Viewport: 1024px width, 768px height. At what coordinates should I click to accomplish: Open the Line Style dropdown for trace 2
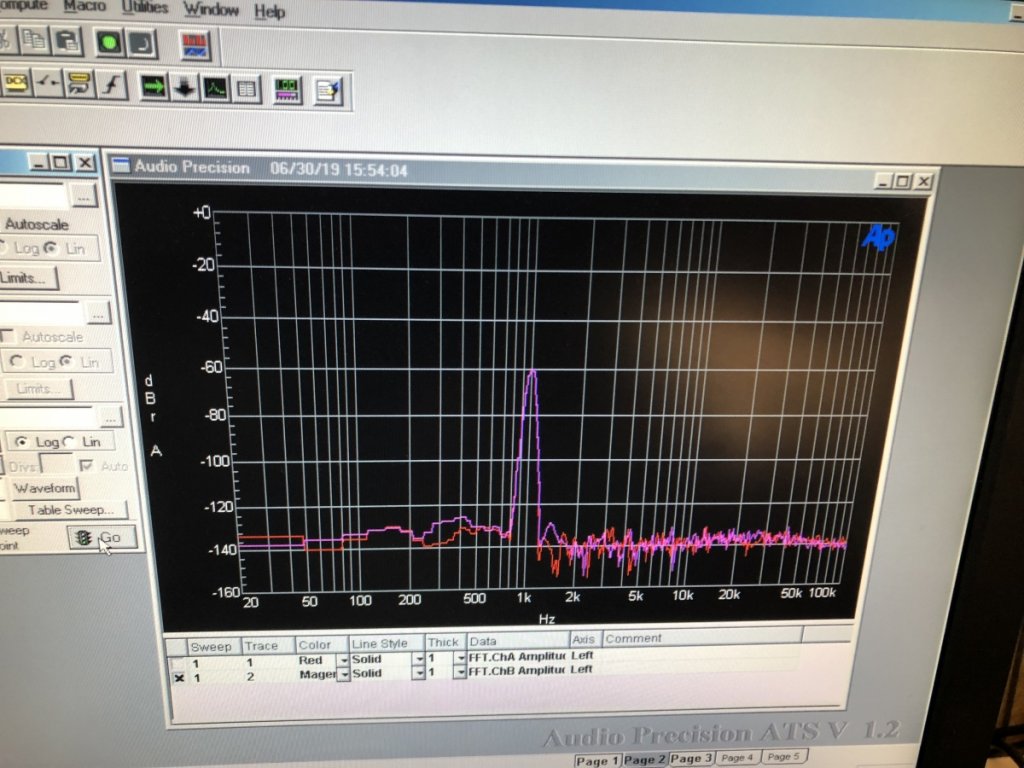419,673
